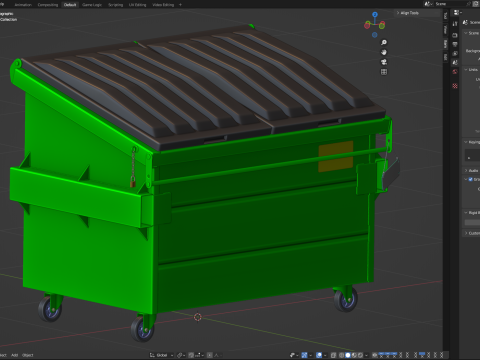The width and height of the screenshot is (480, 360).
Task: Open the properties editor type dropdown
Action: click(x=457, y=12)
